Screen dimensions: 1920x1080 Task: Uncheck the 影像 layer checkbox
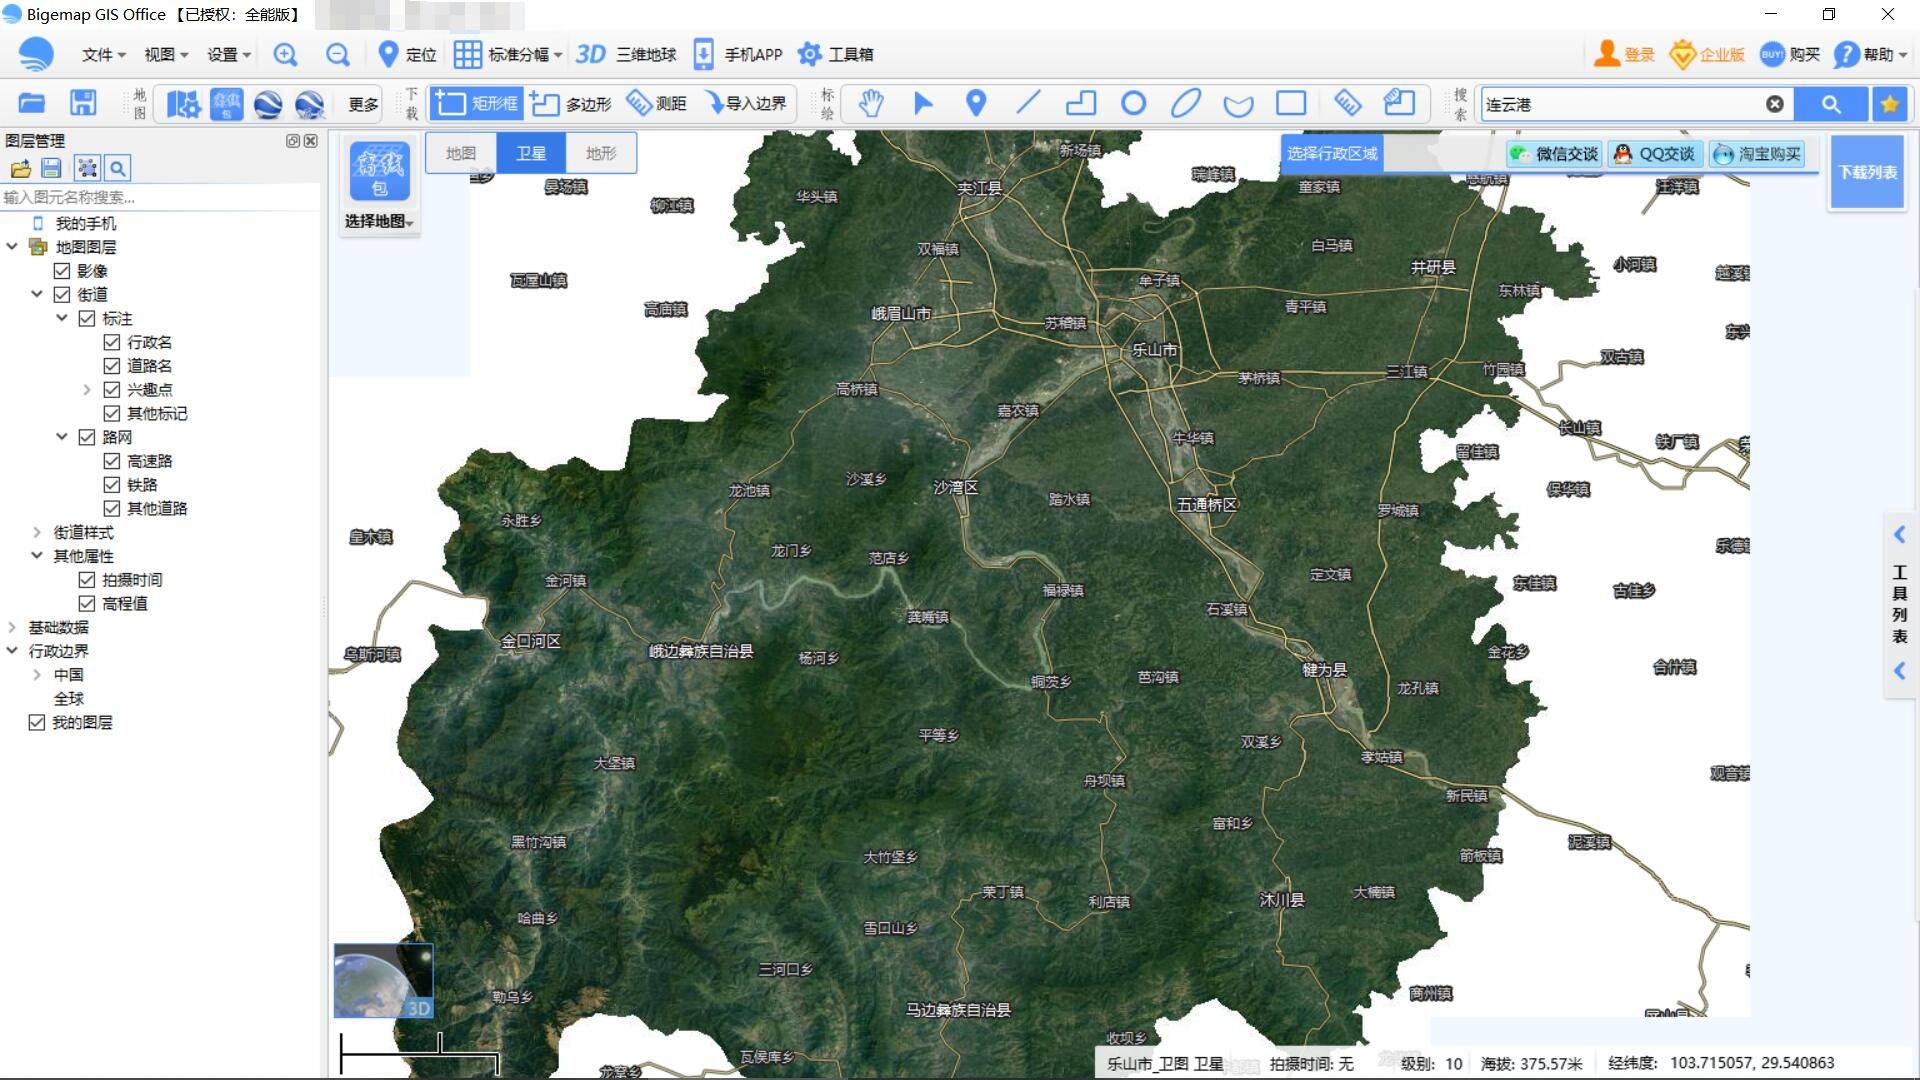coord(62,271)
